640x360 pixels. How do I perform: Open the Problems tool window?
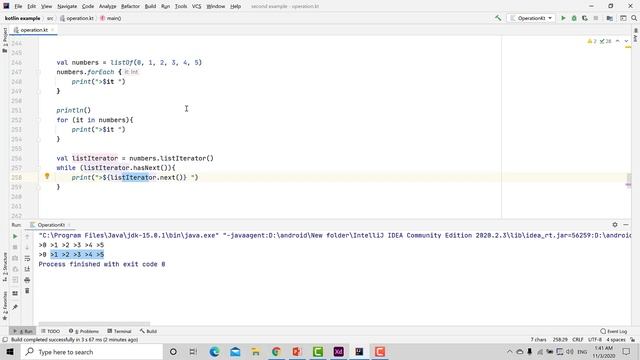[84, 331]
